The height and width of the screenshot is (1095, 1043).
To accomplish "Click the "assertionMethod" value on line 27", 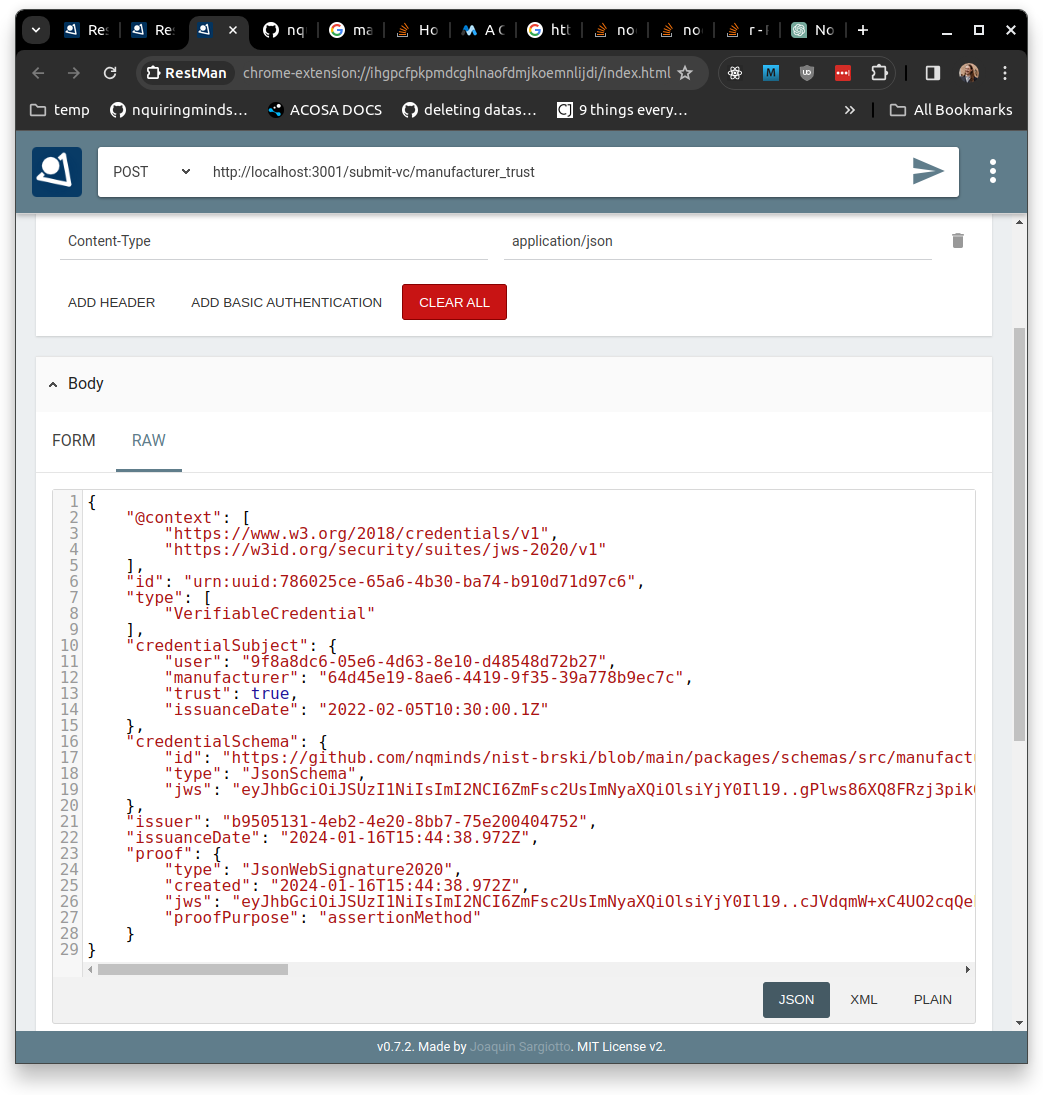I will click(400, 918).
